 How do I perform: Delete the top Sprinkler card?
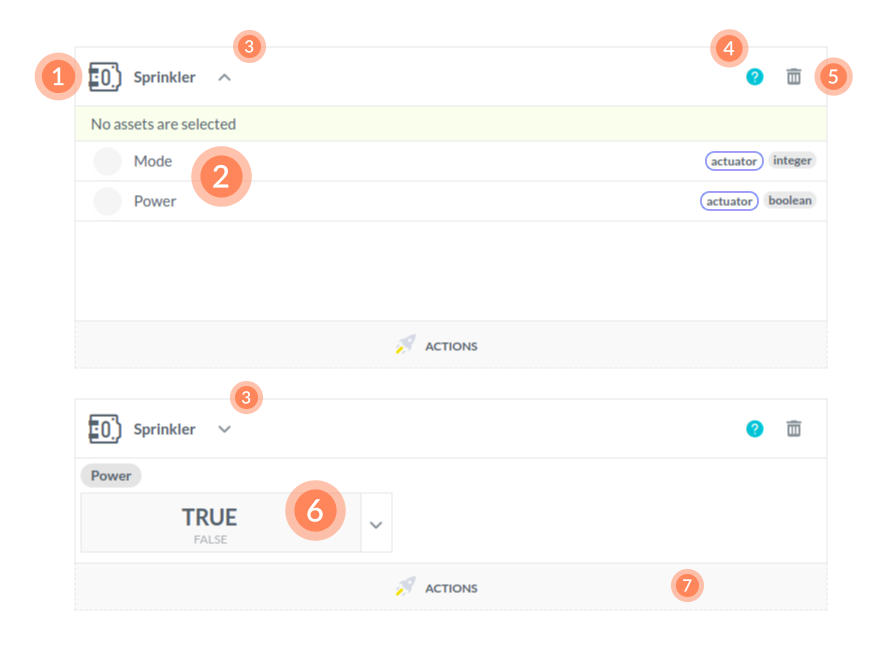point(794,76)
